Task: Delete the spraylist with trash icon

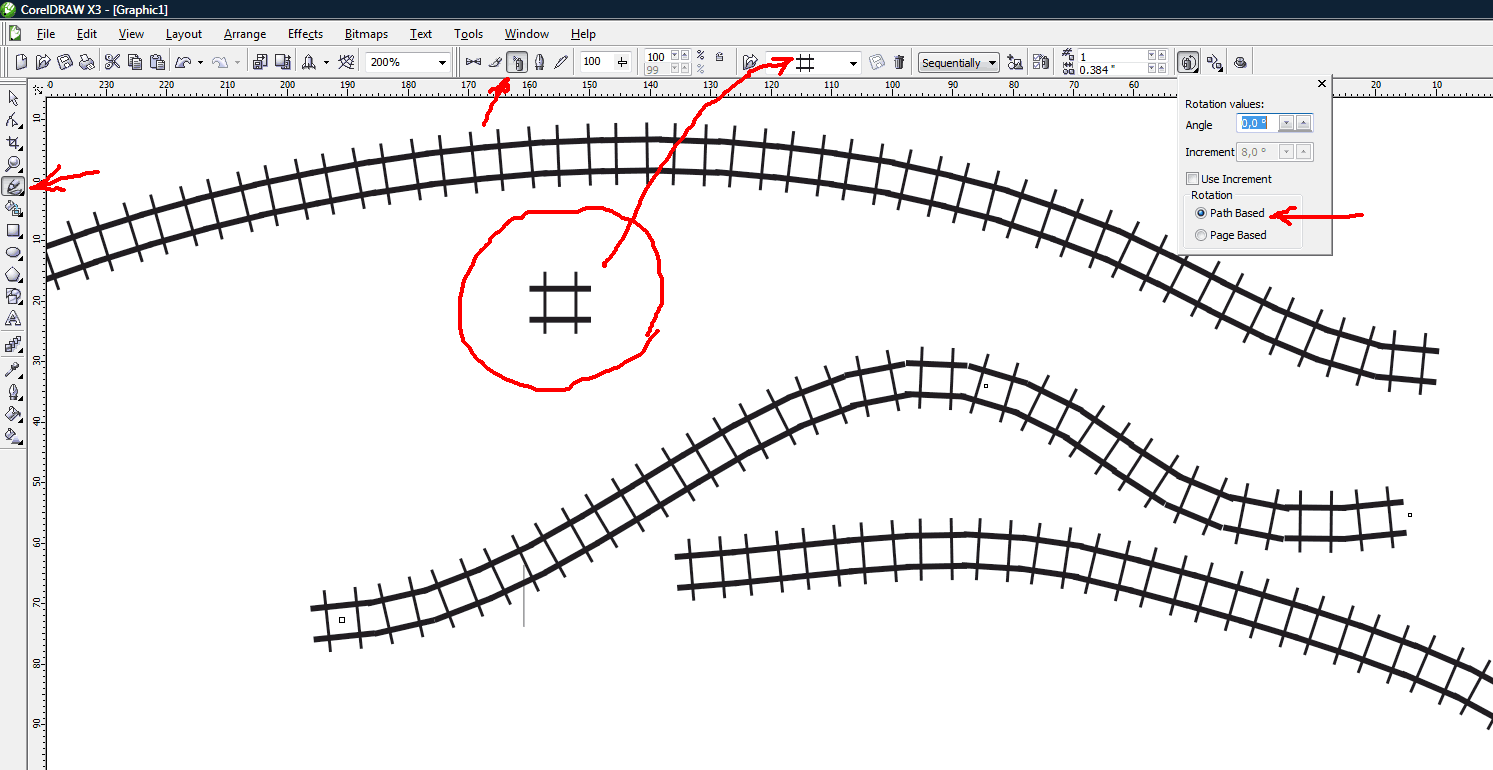Action: point(899,62)
